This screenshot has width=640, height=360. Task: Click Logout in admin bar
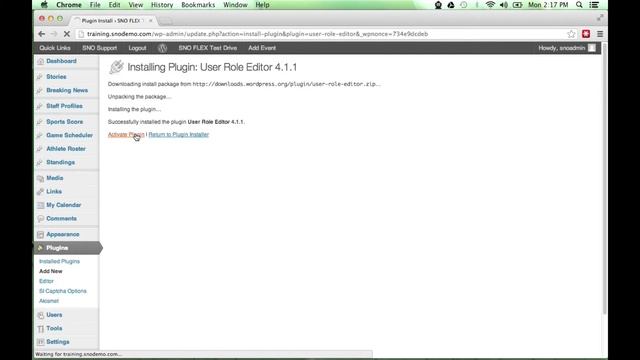(137, 48)
